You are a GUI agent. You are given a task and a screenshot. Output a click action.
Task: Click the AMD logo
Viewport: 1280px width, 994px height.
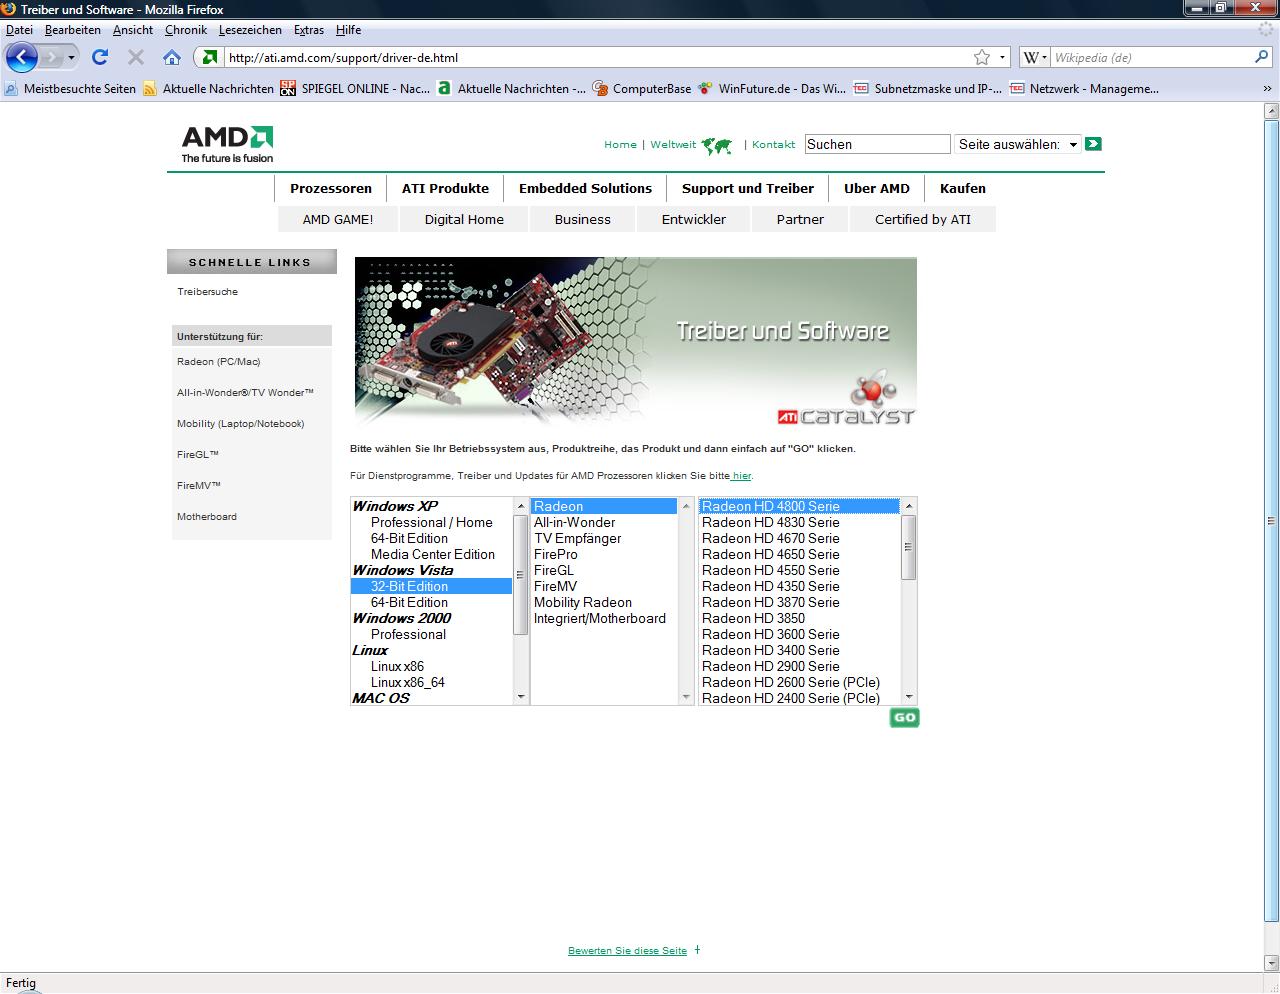[x=227, y=144]
